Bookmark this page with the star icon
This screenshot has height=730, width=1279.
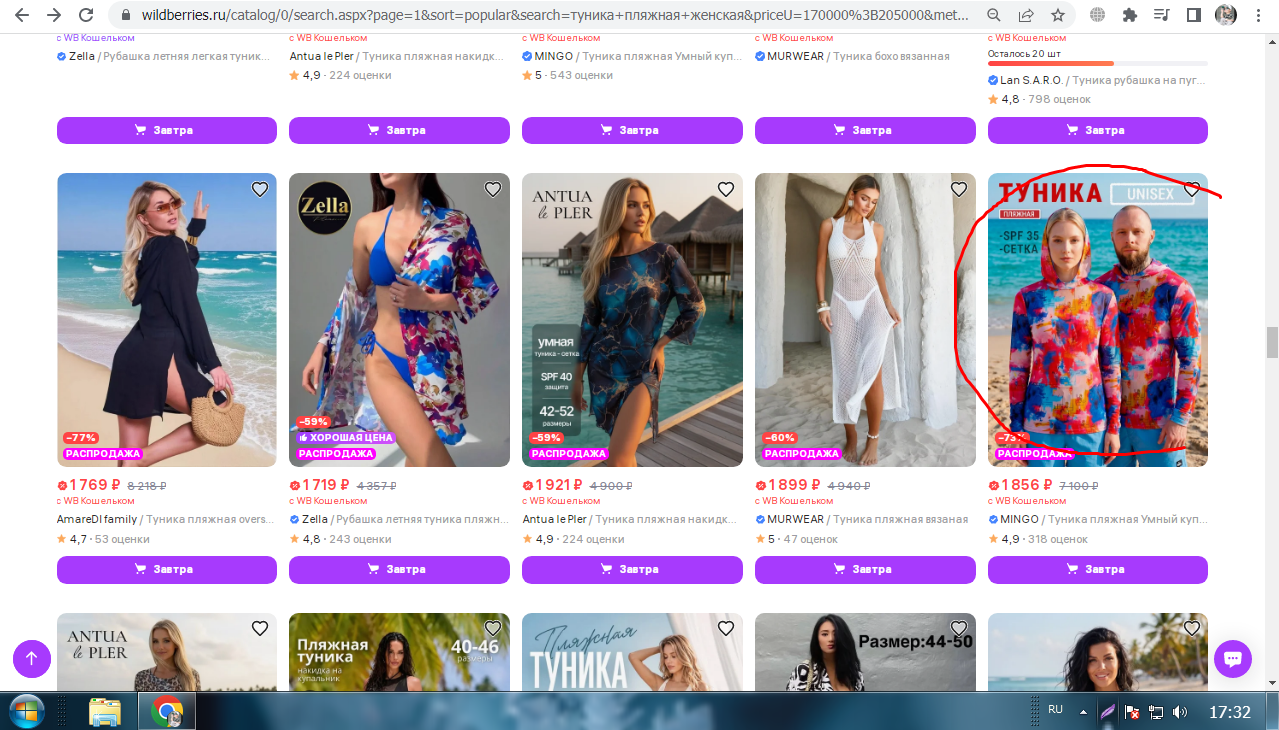click(1058, 16)
